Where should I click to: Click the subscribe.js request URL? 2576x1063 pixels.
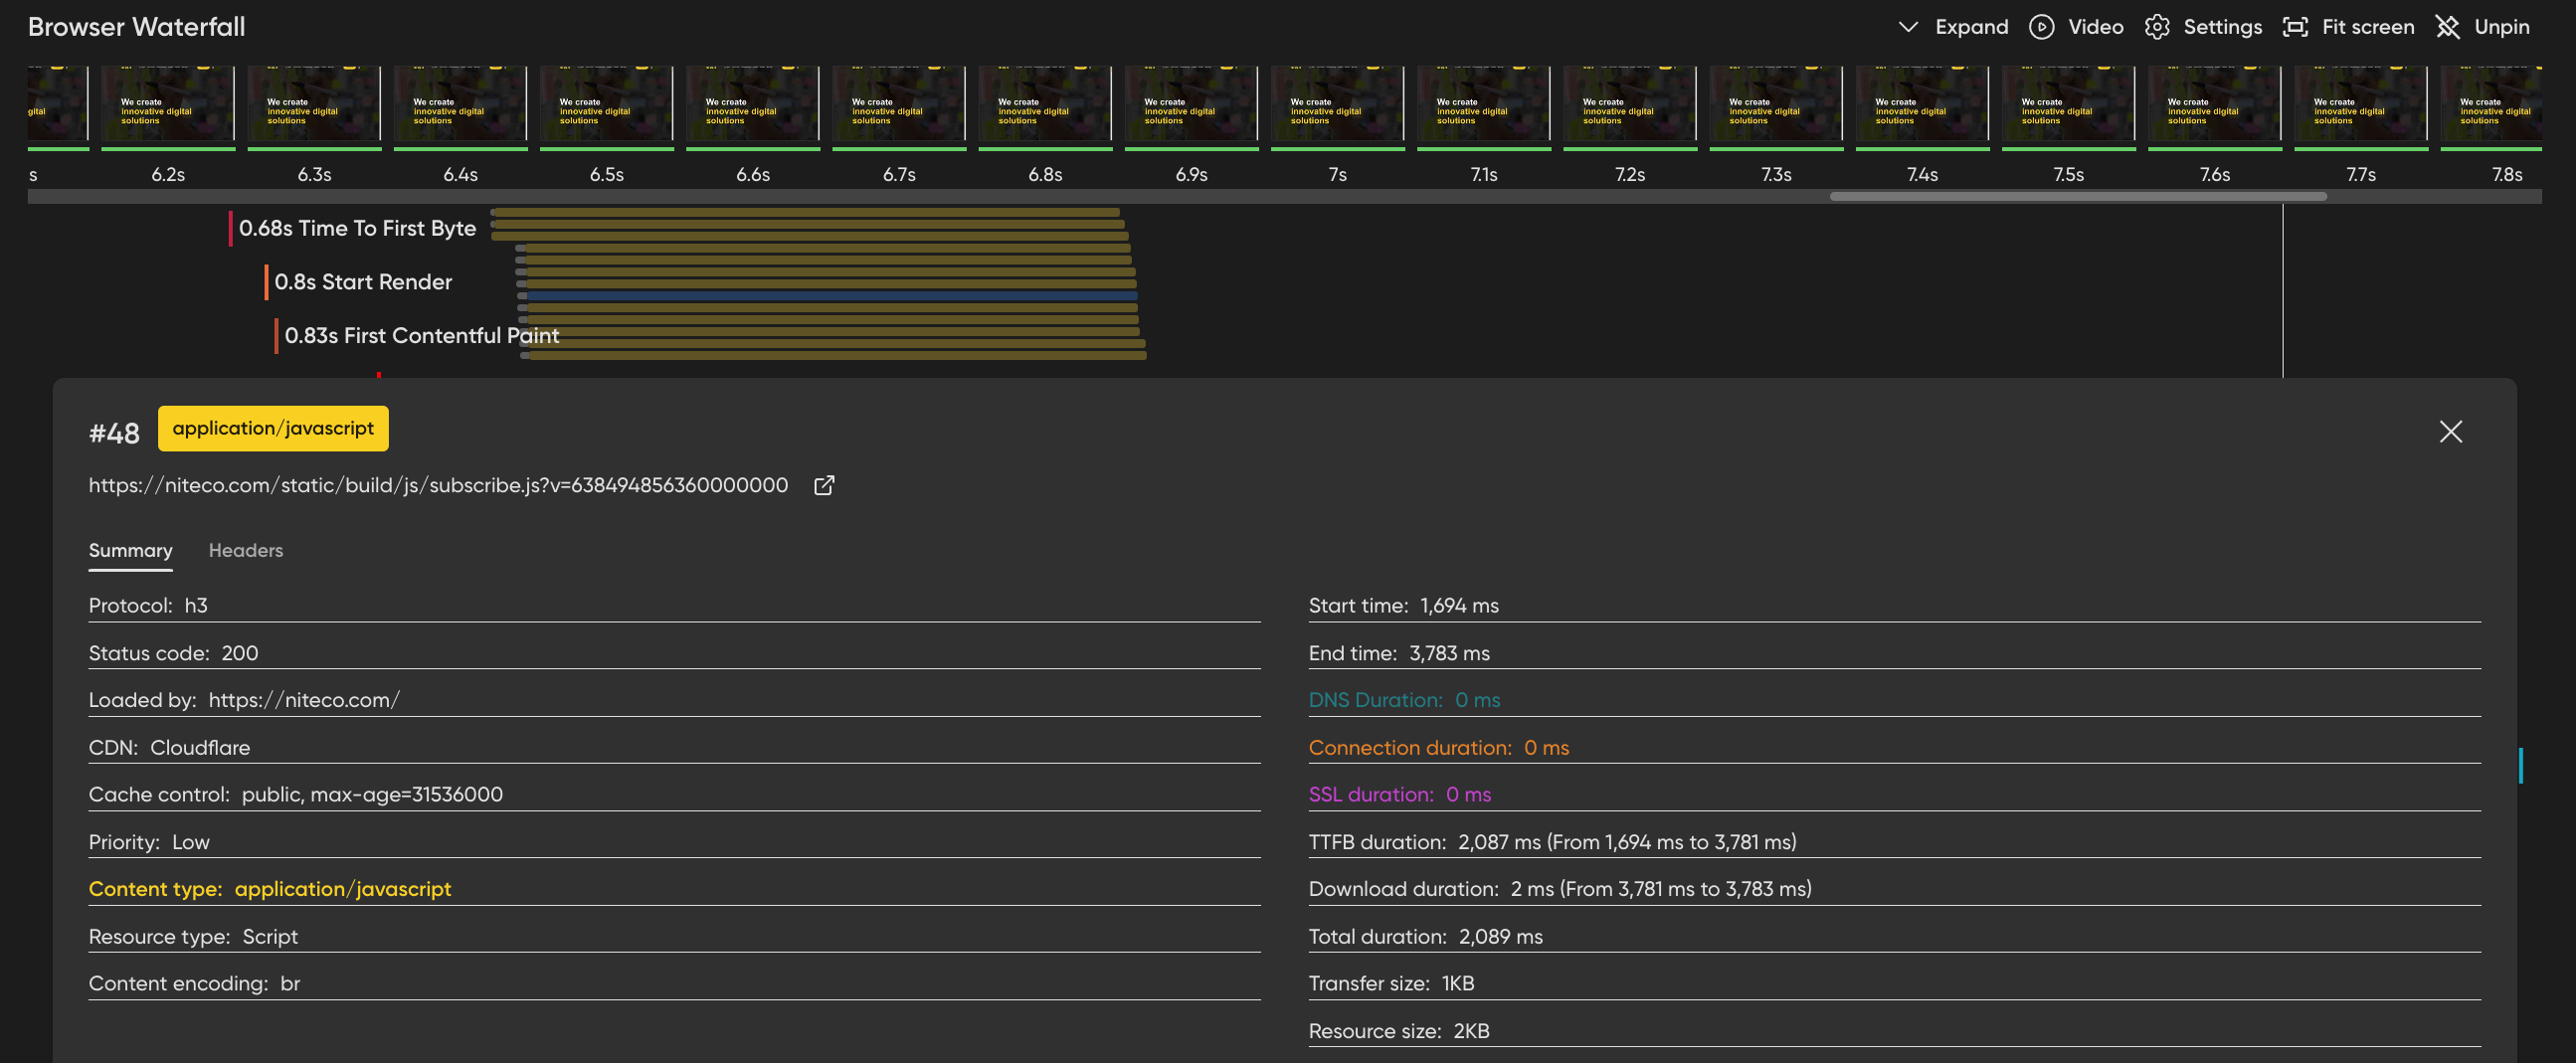[x=438, y=485]
